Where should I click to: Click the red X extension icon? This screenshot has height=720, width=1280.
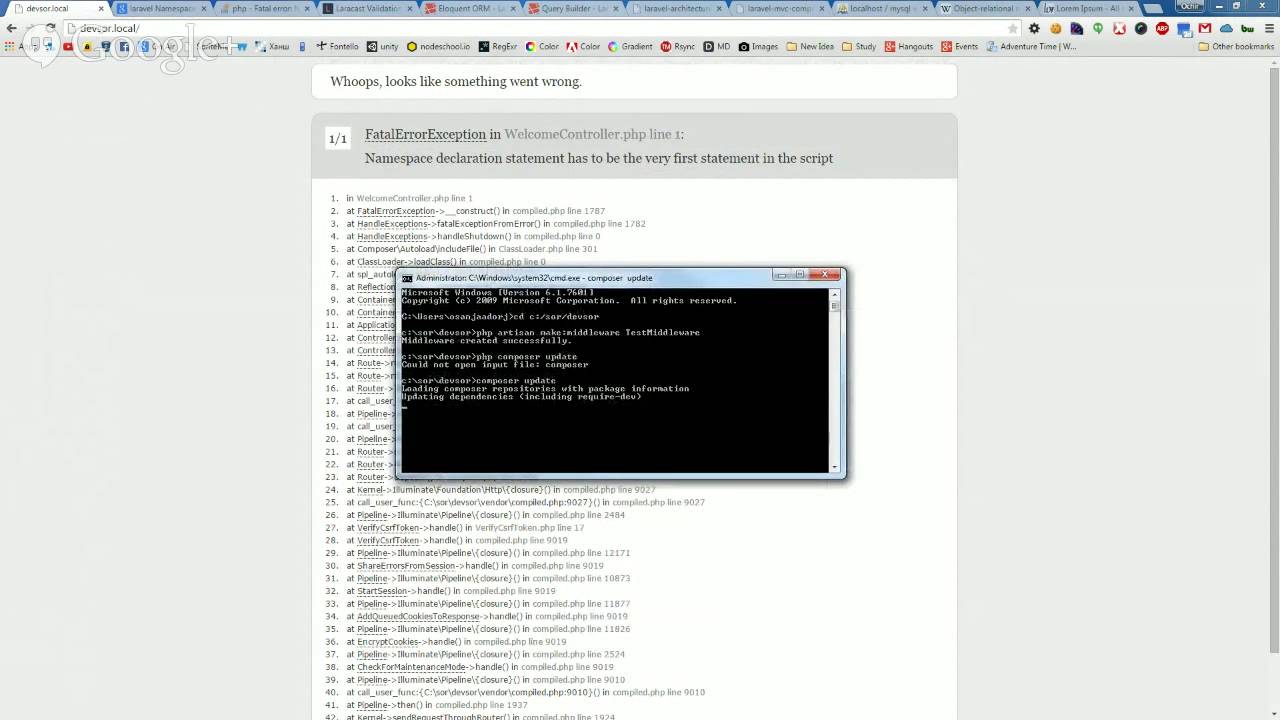coord(1119,28)
